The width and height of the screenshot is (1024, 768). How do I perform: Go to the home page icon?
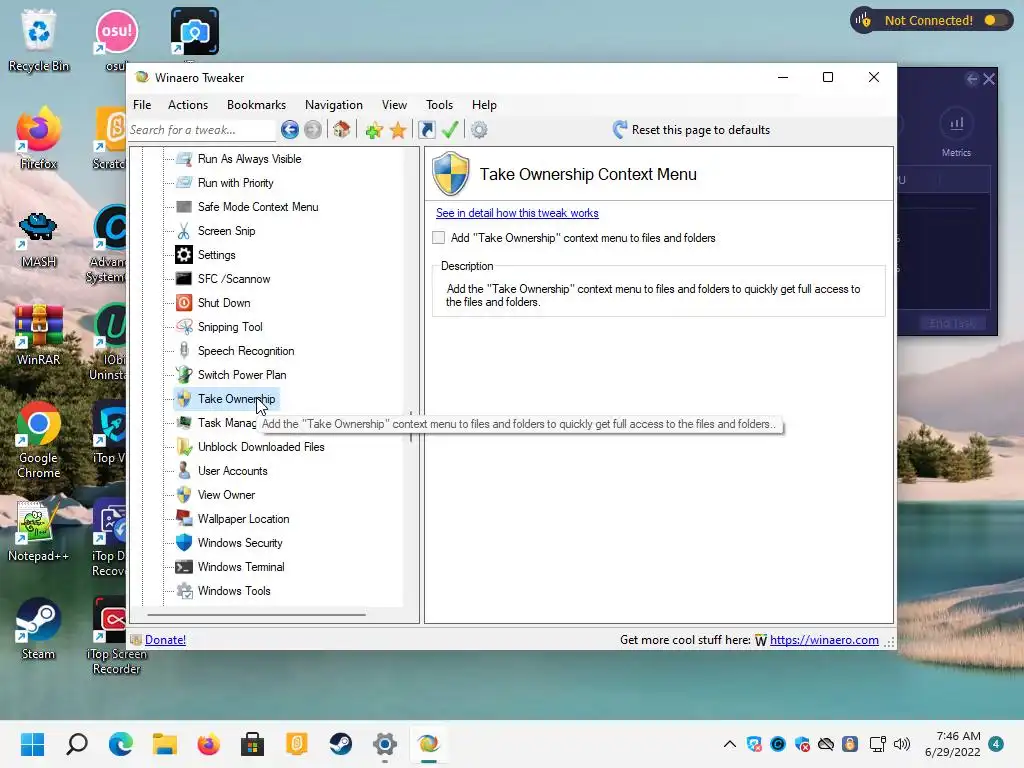click(342, 129)
